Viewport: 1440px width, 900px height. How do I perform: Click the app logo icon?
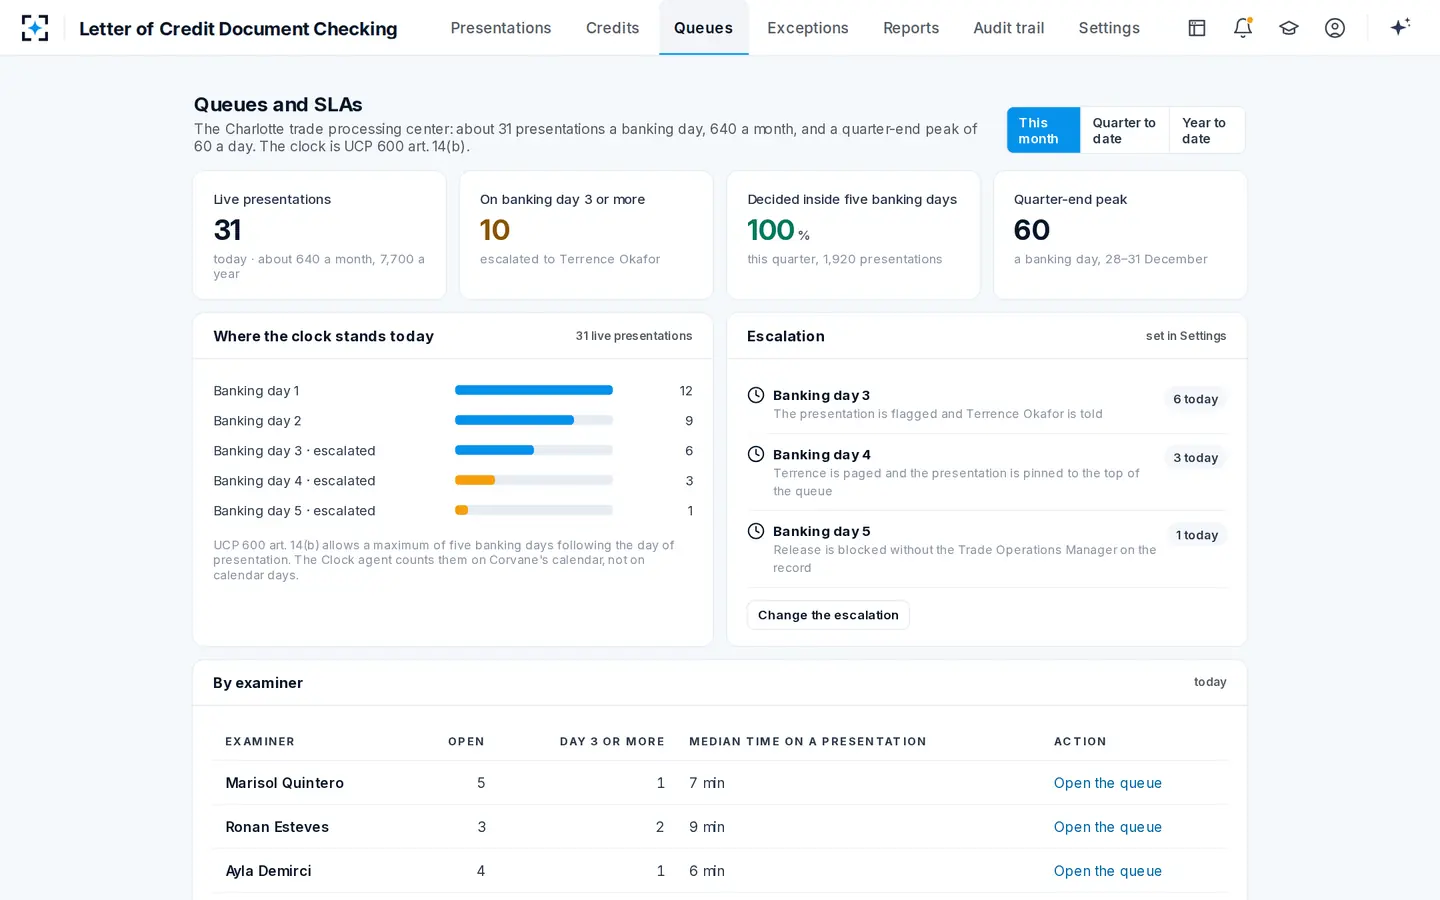tap(35, 28)
